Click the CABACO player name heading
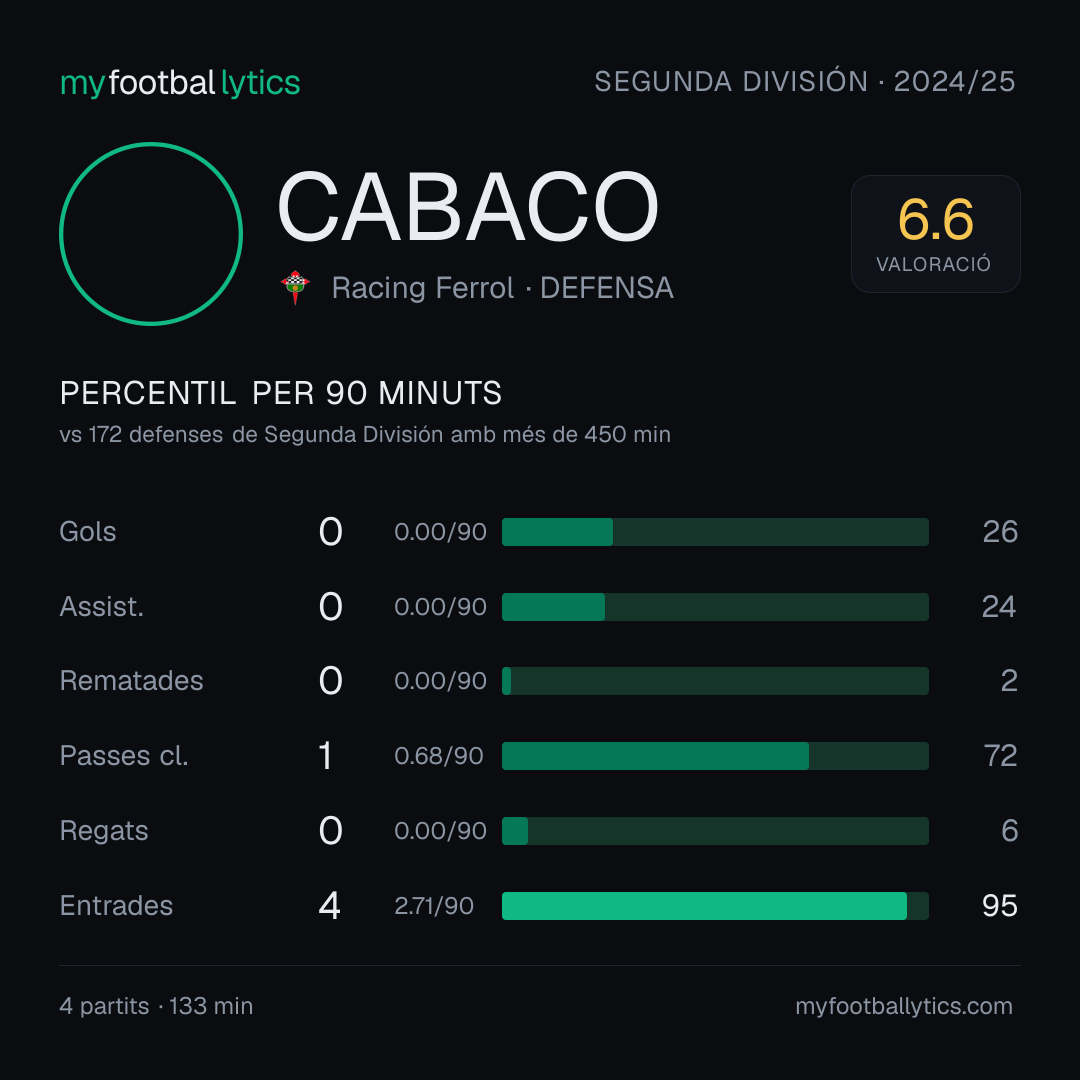 pyautogui.click(x=468, y=207)
